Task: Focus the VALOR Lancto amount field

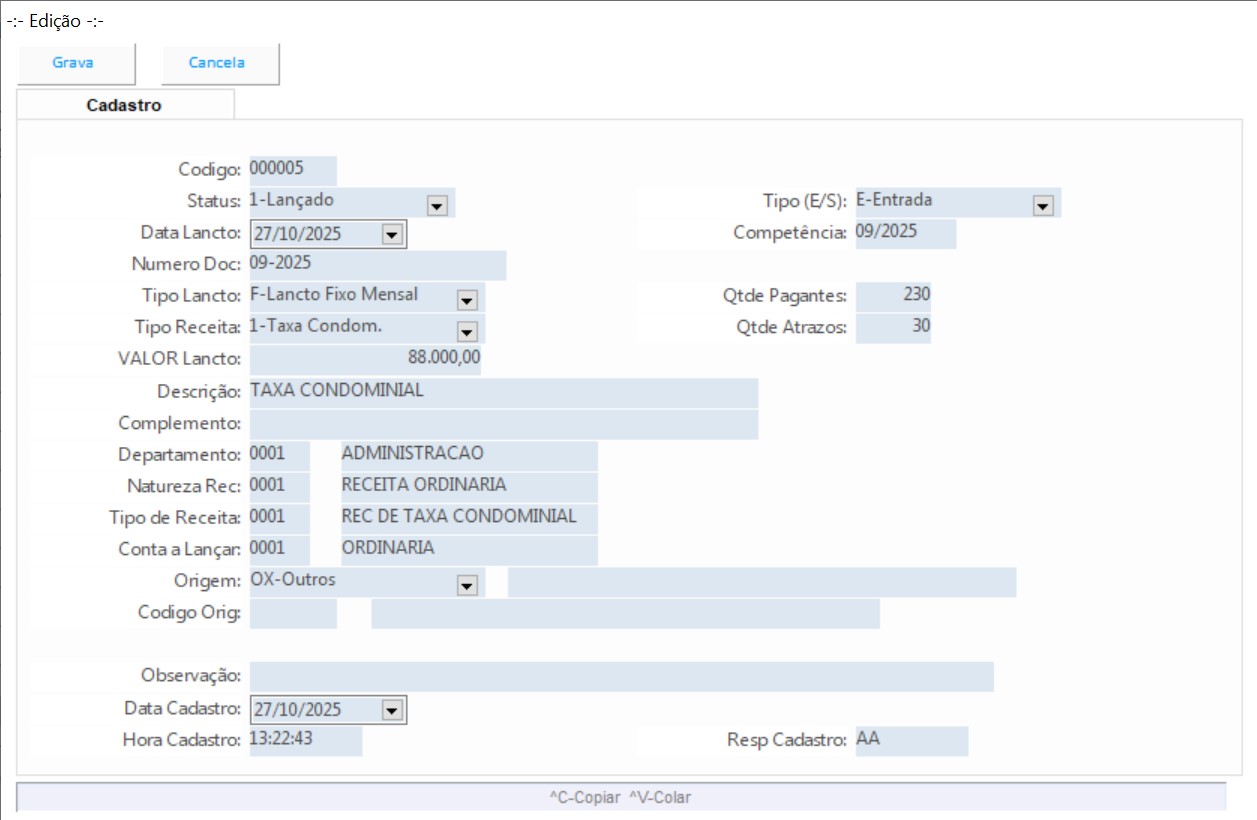Action: [x=365, y=360]
